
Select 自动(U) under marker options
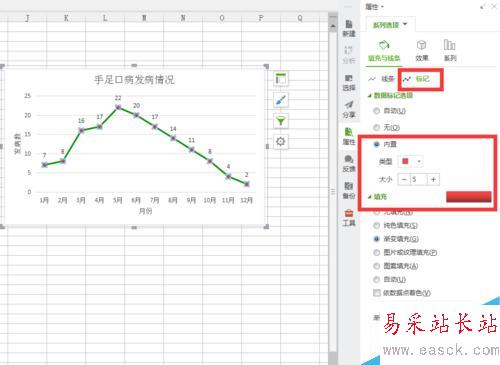(x=390, y=111)
